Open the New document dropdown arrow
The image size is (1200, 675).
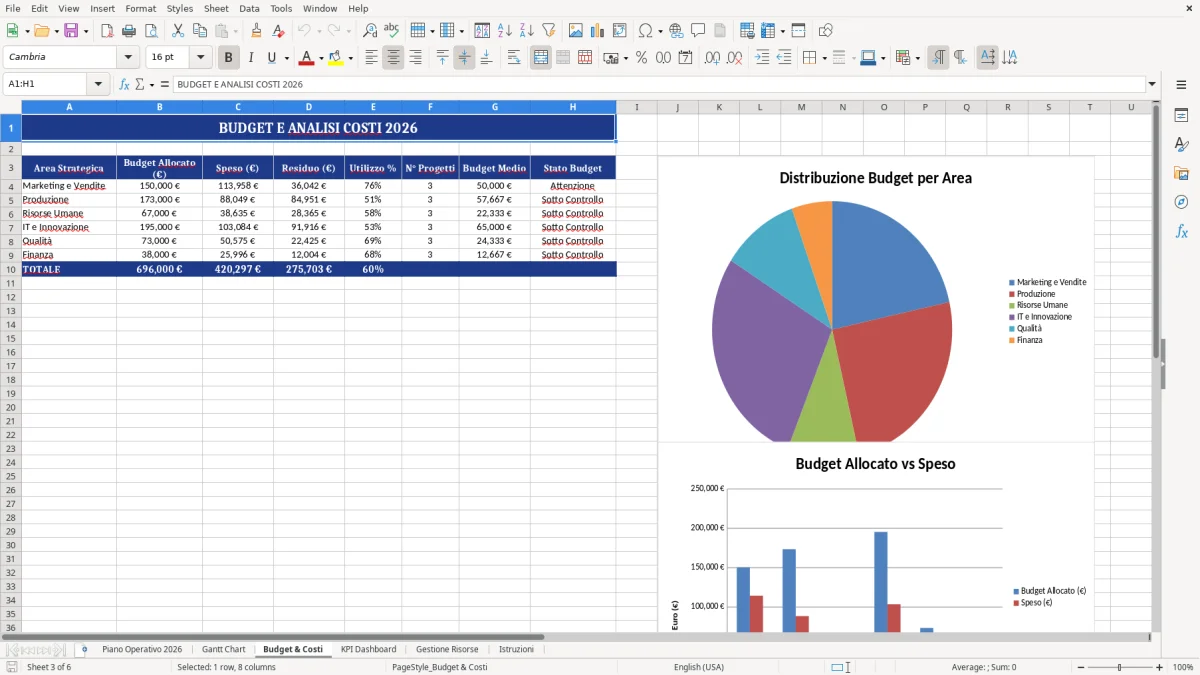click(25, 31)
